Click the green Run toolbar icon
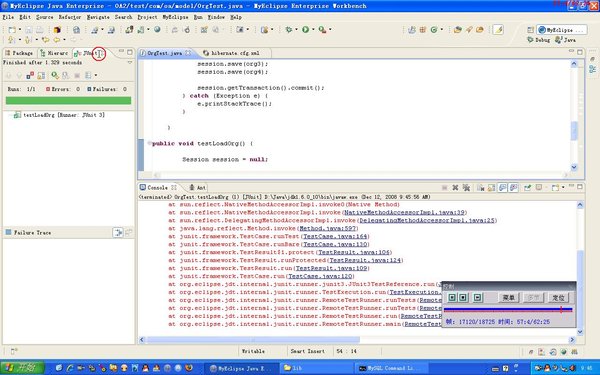Screen dimensions: 600x375 305,29
